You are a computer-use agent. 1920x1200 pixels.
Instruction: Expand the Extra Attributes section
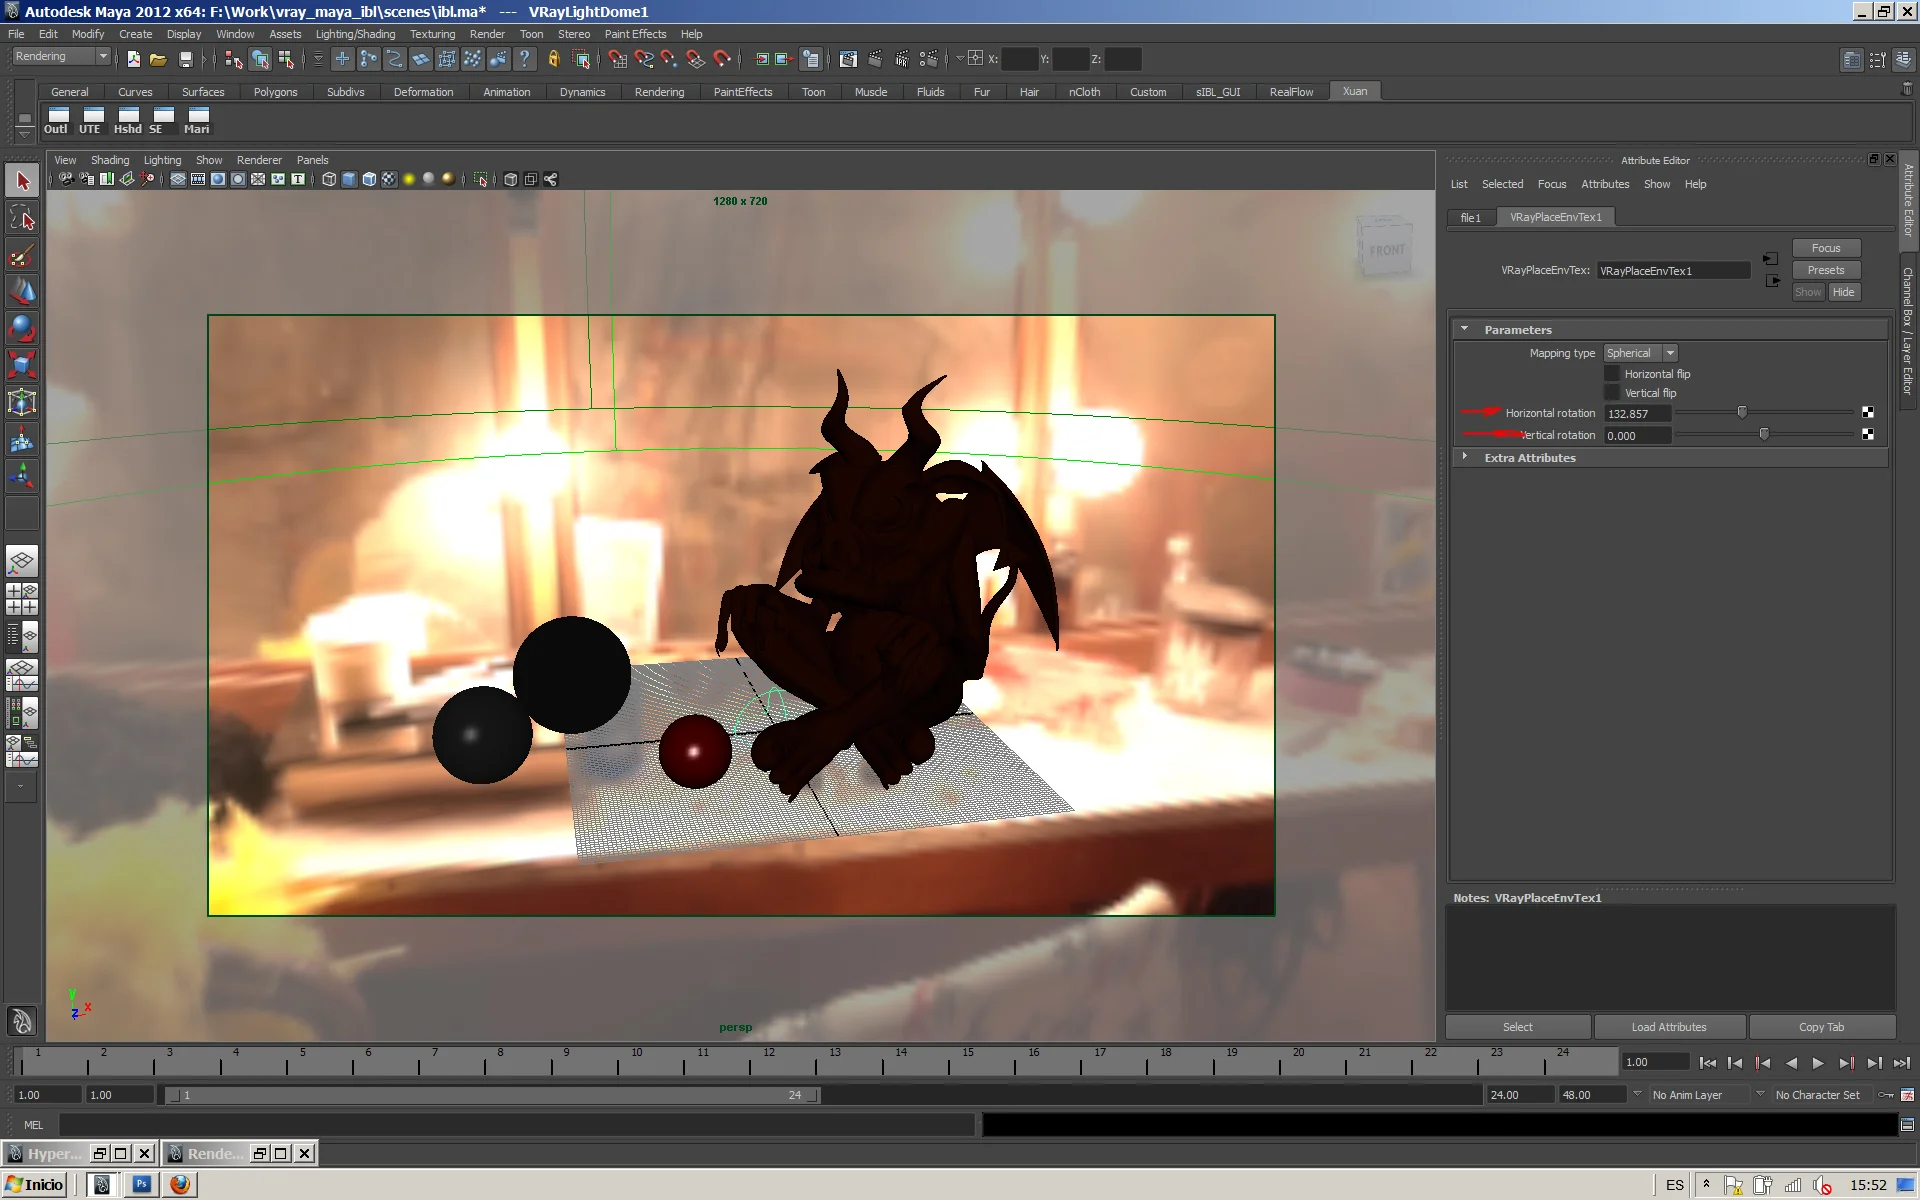(x=1464, y=457)
